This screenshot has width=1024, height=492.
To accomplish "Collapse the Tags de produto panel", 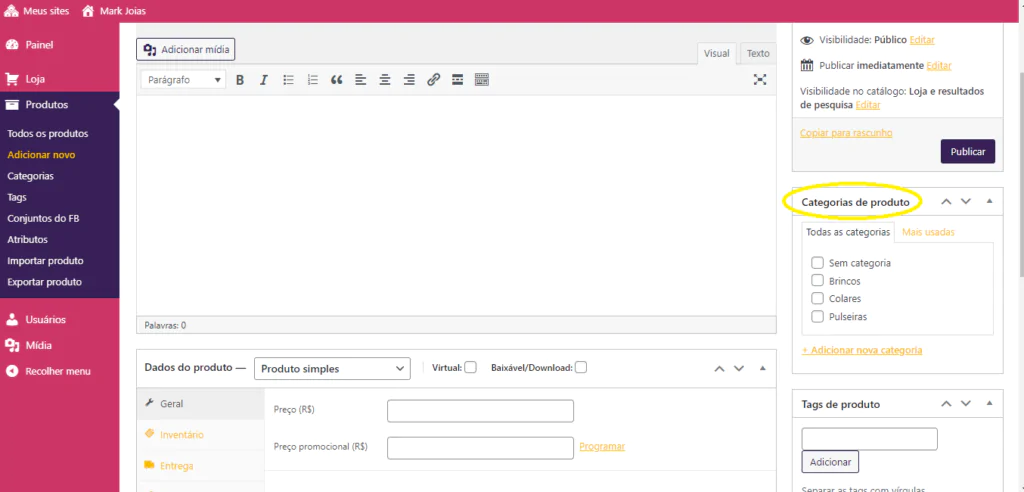I will click(989, 404).
